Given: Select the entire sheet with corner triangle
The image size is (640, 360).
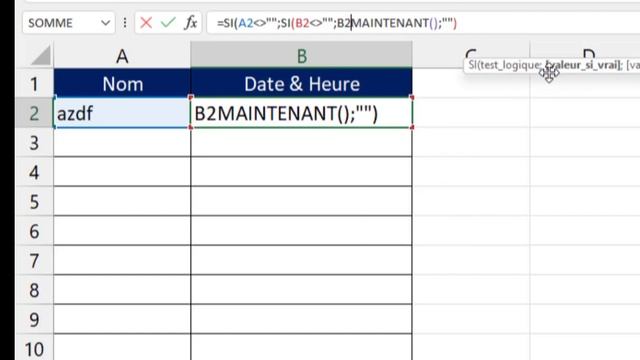Looking at the screenshot, I should [x=41, y=55].
